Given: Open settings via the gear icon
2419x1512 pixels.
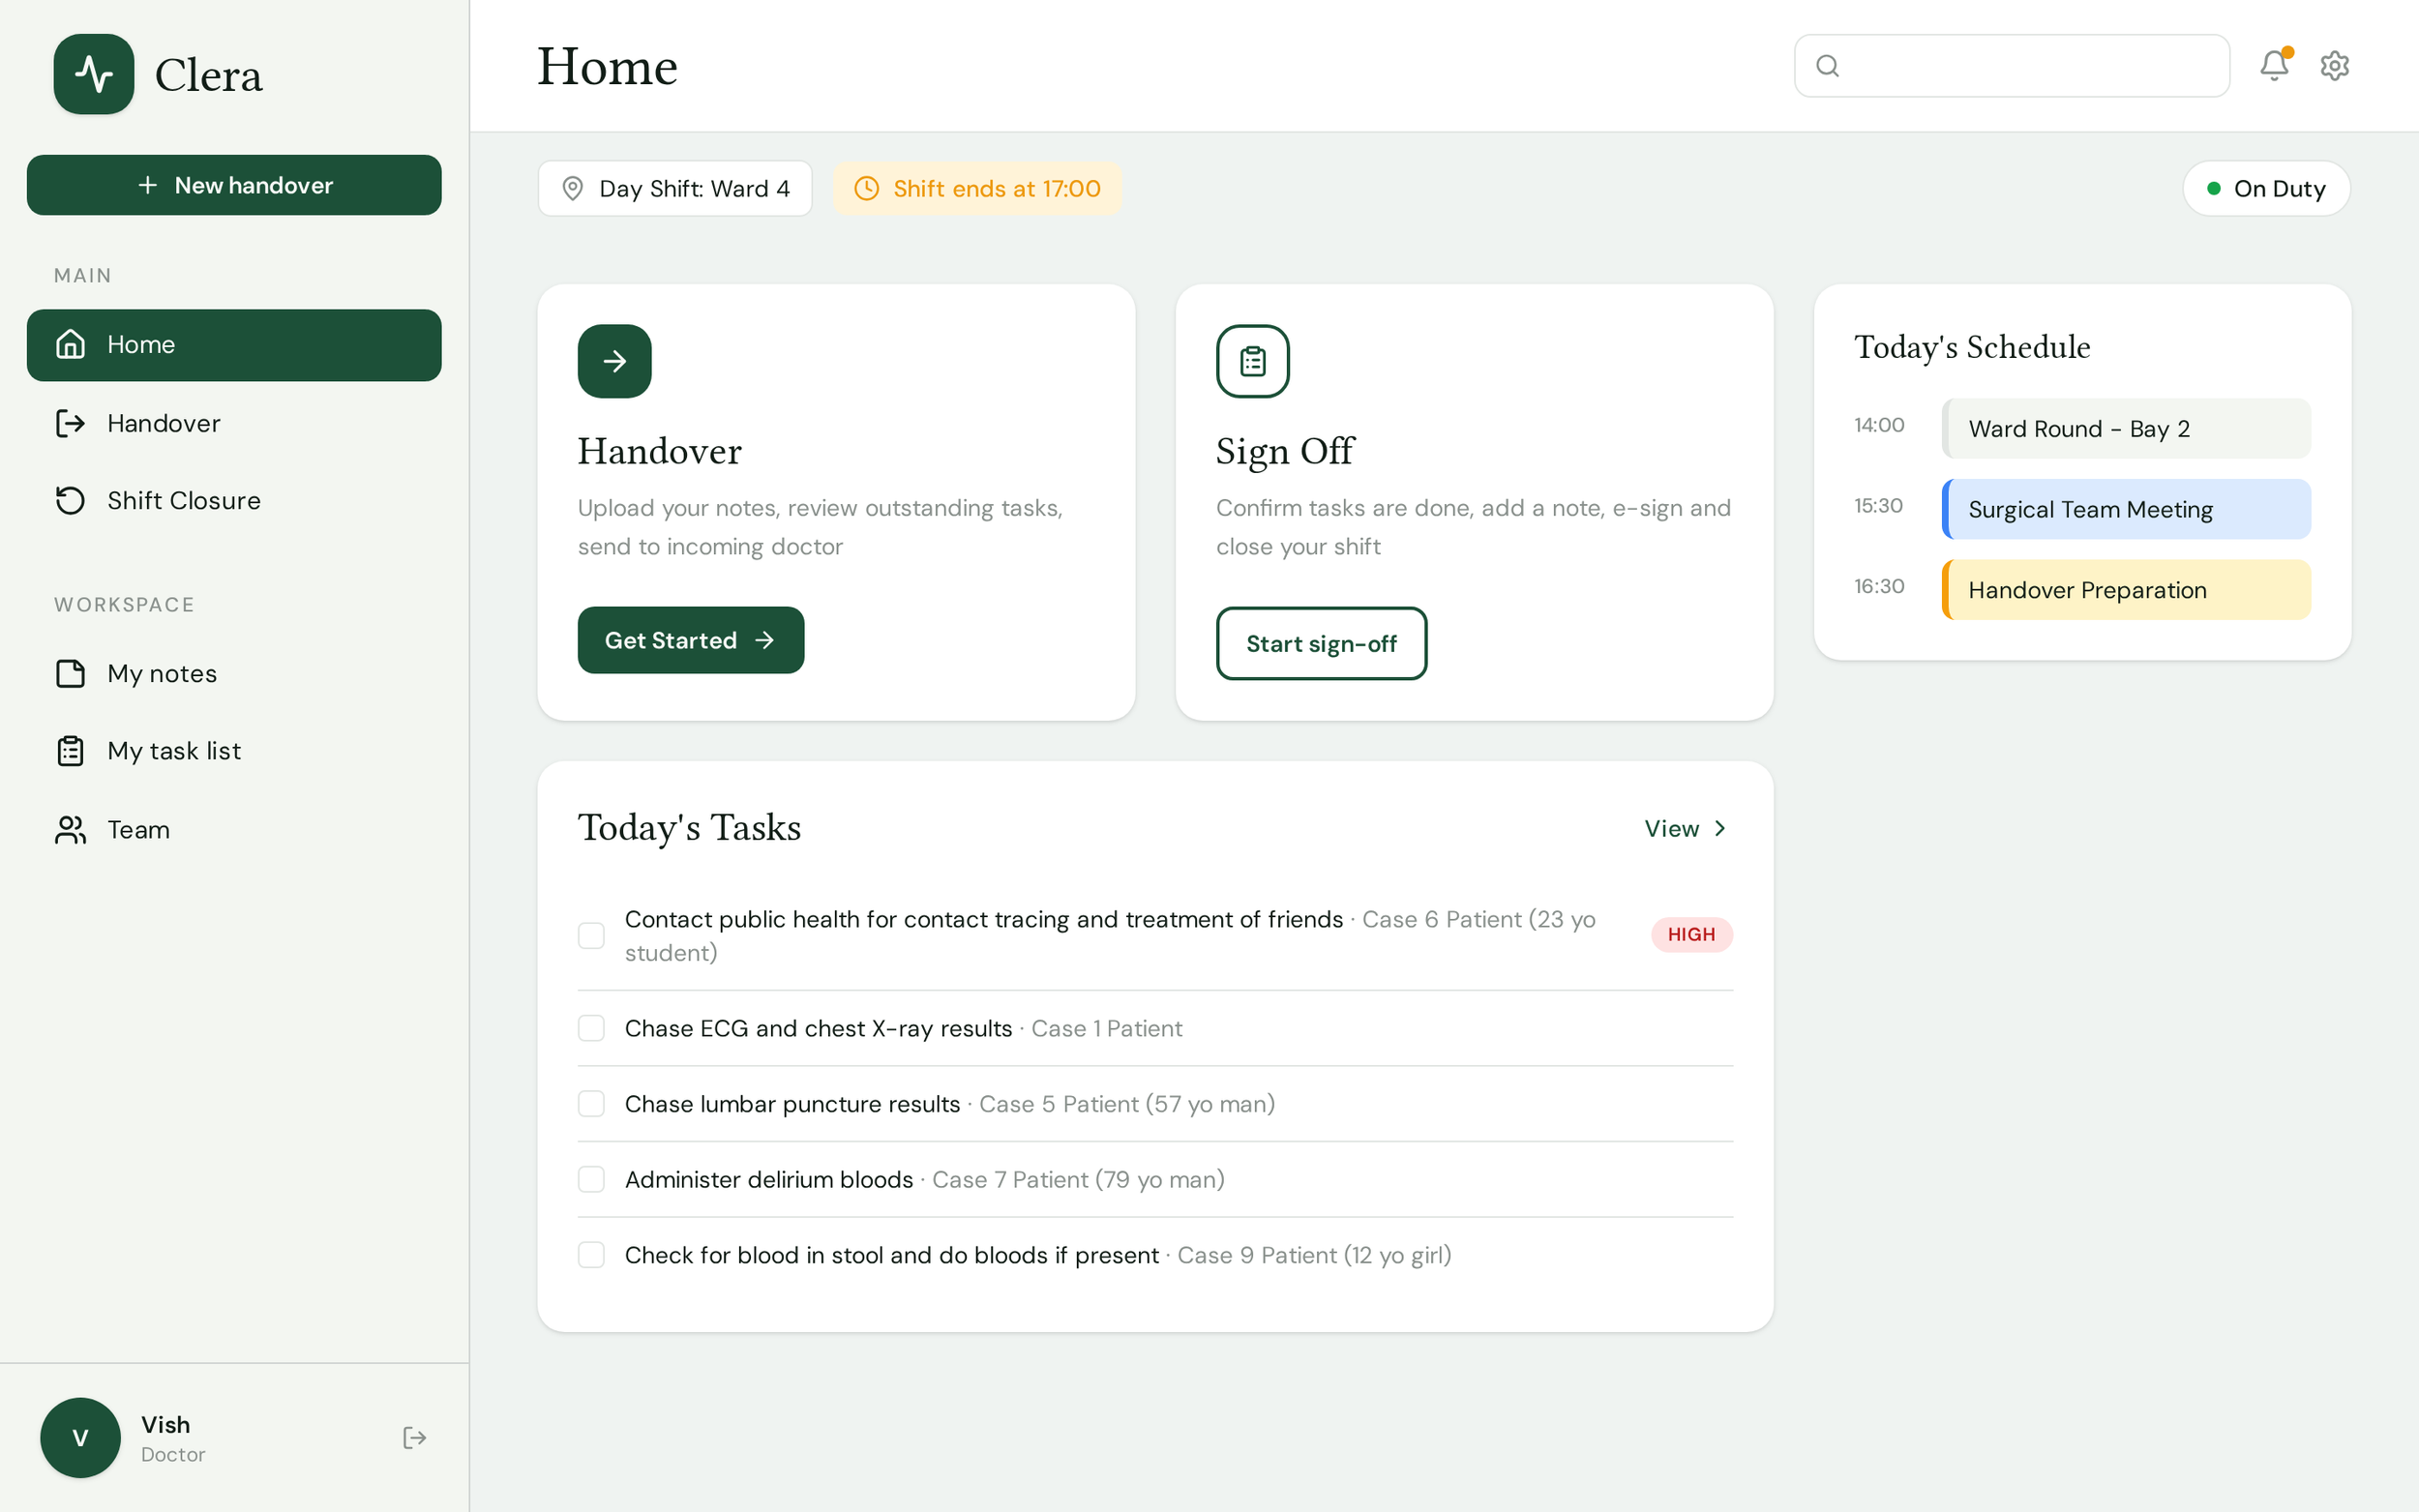Looking at the screenshot, I should click(x=2334, y=66).
